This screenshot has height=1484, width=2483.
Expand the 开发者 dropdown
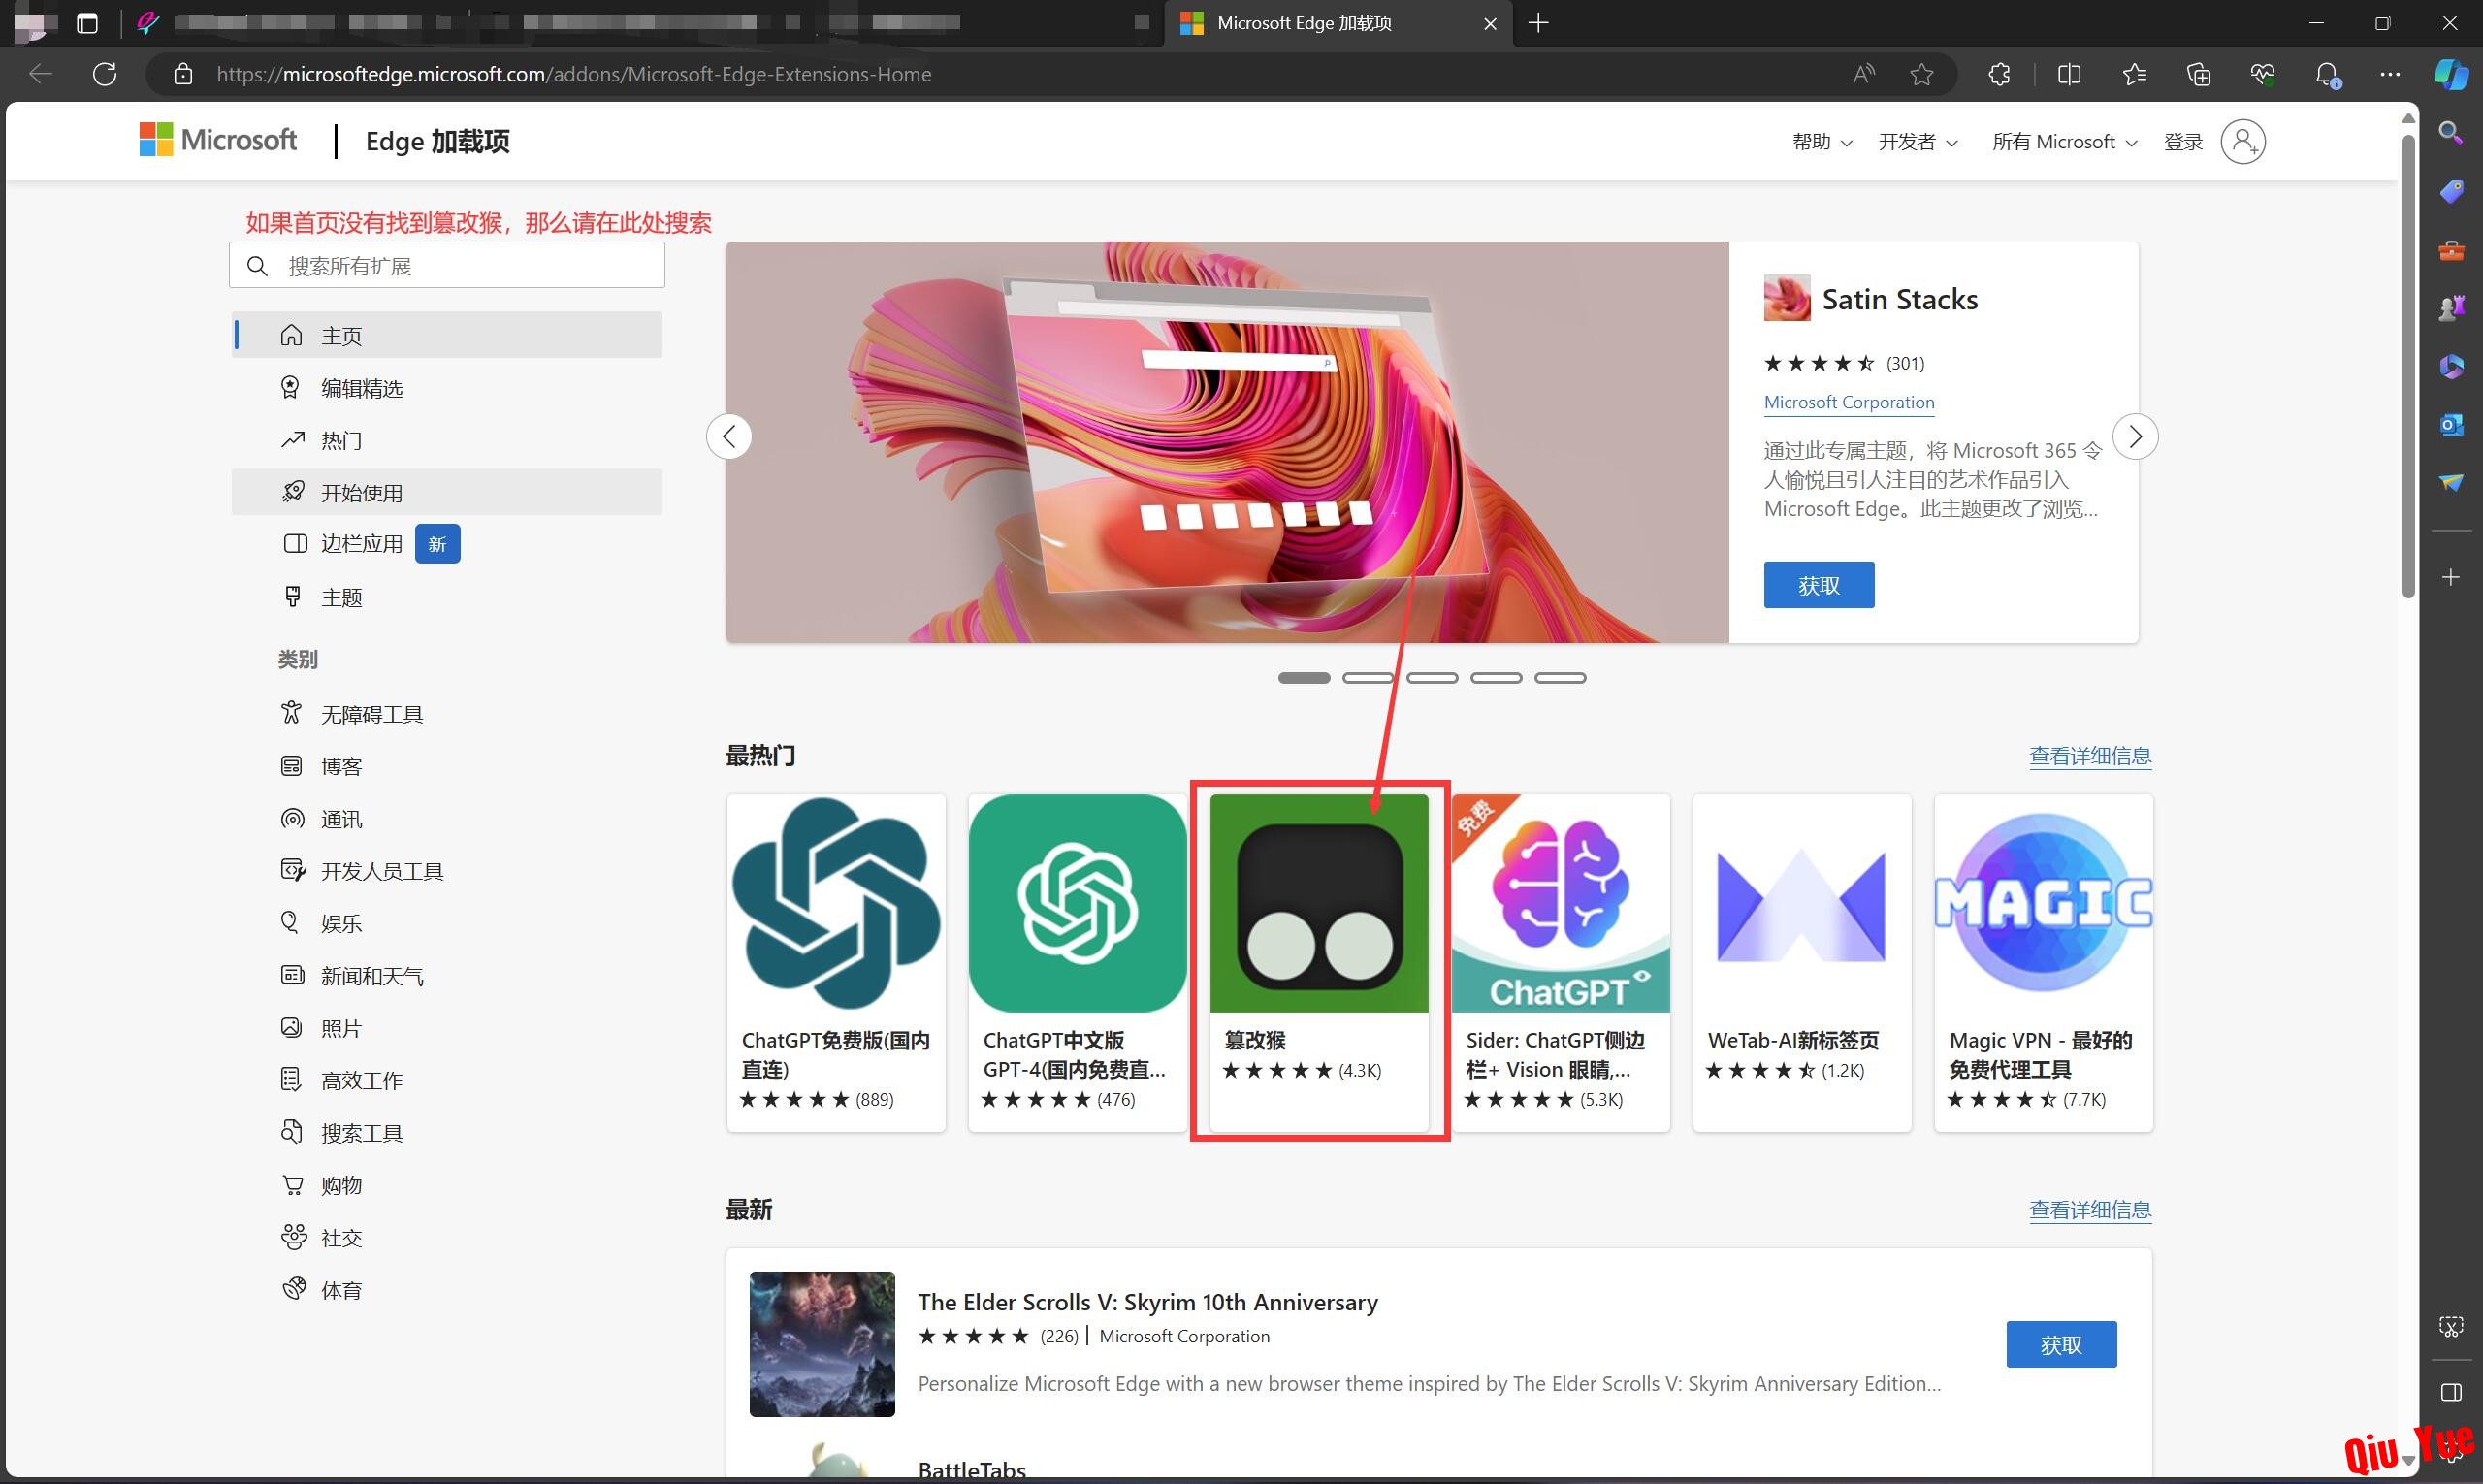point(1918,142)
